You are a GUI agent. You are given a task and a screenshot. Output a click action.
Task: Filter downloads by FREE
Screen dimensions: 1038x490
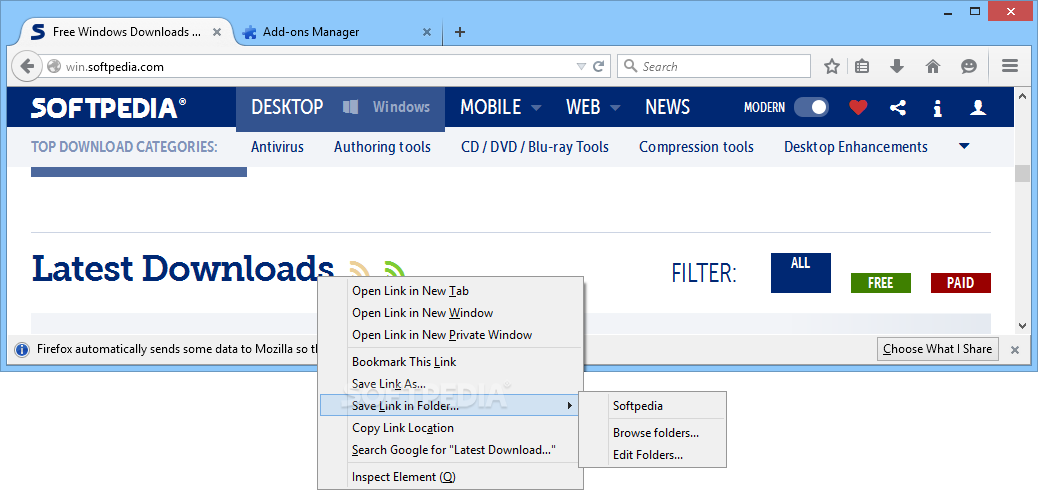point(880,283)
